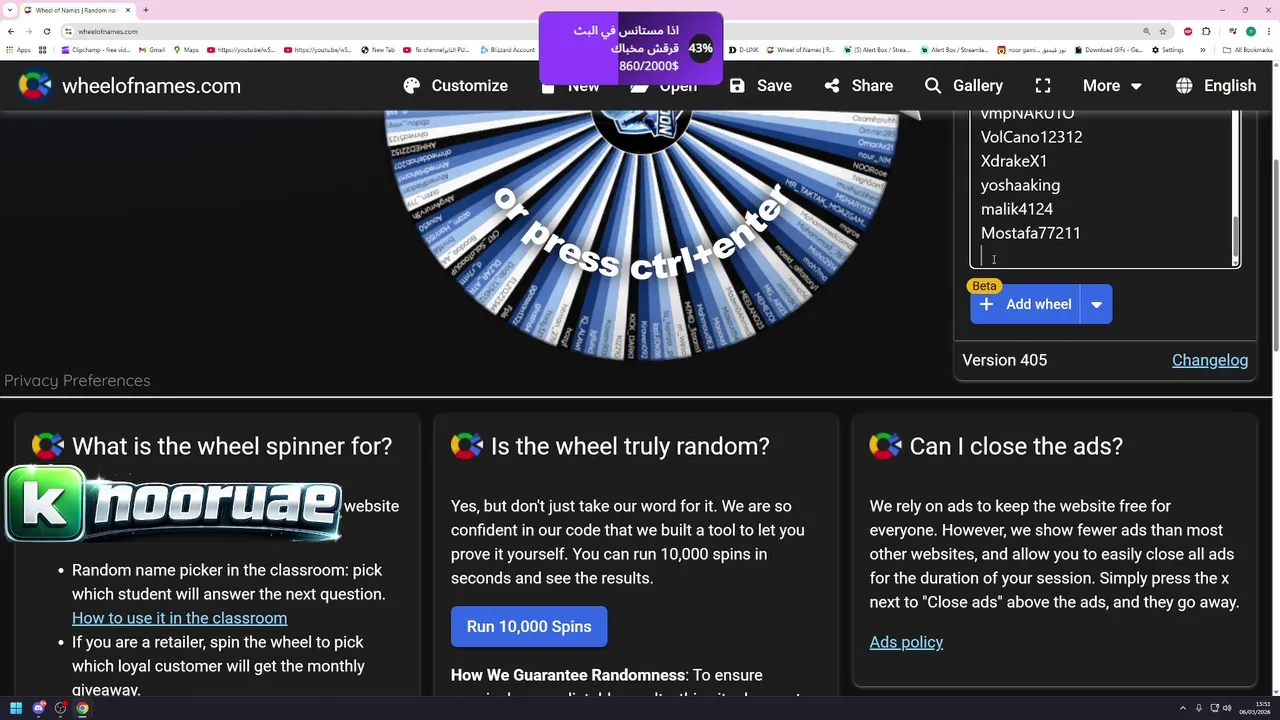Click Run 10,000 Spins button
Screen dimensions: 1280x720
(529, 626)
